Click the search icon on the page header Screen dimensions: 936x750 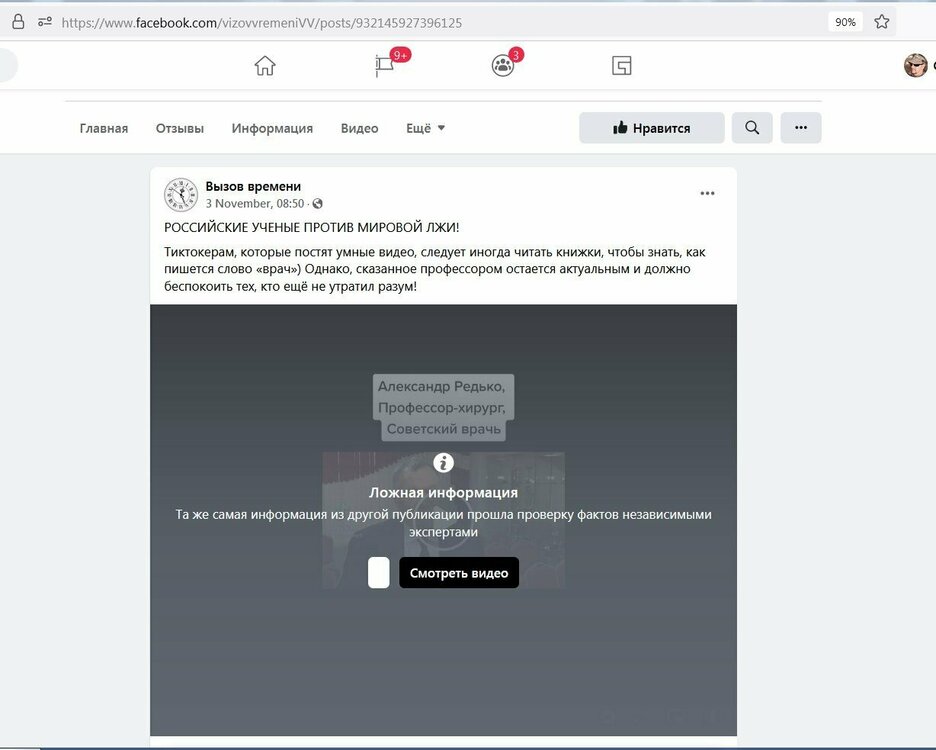(x=751, y=127)
